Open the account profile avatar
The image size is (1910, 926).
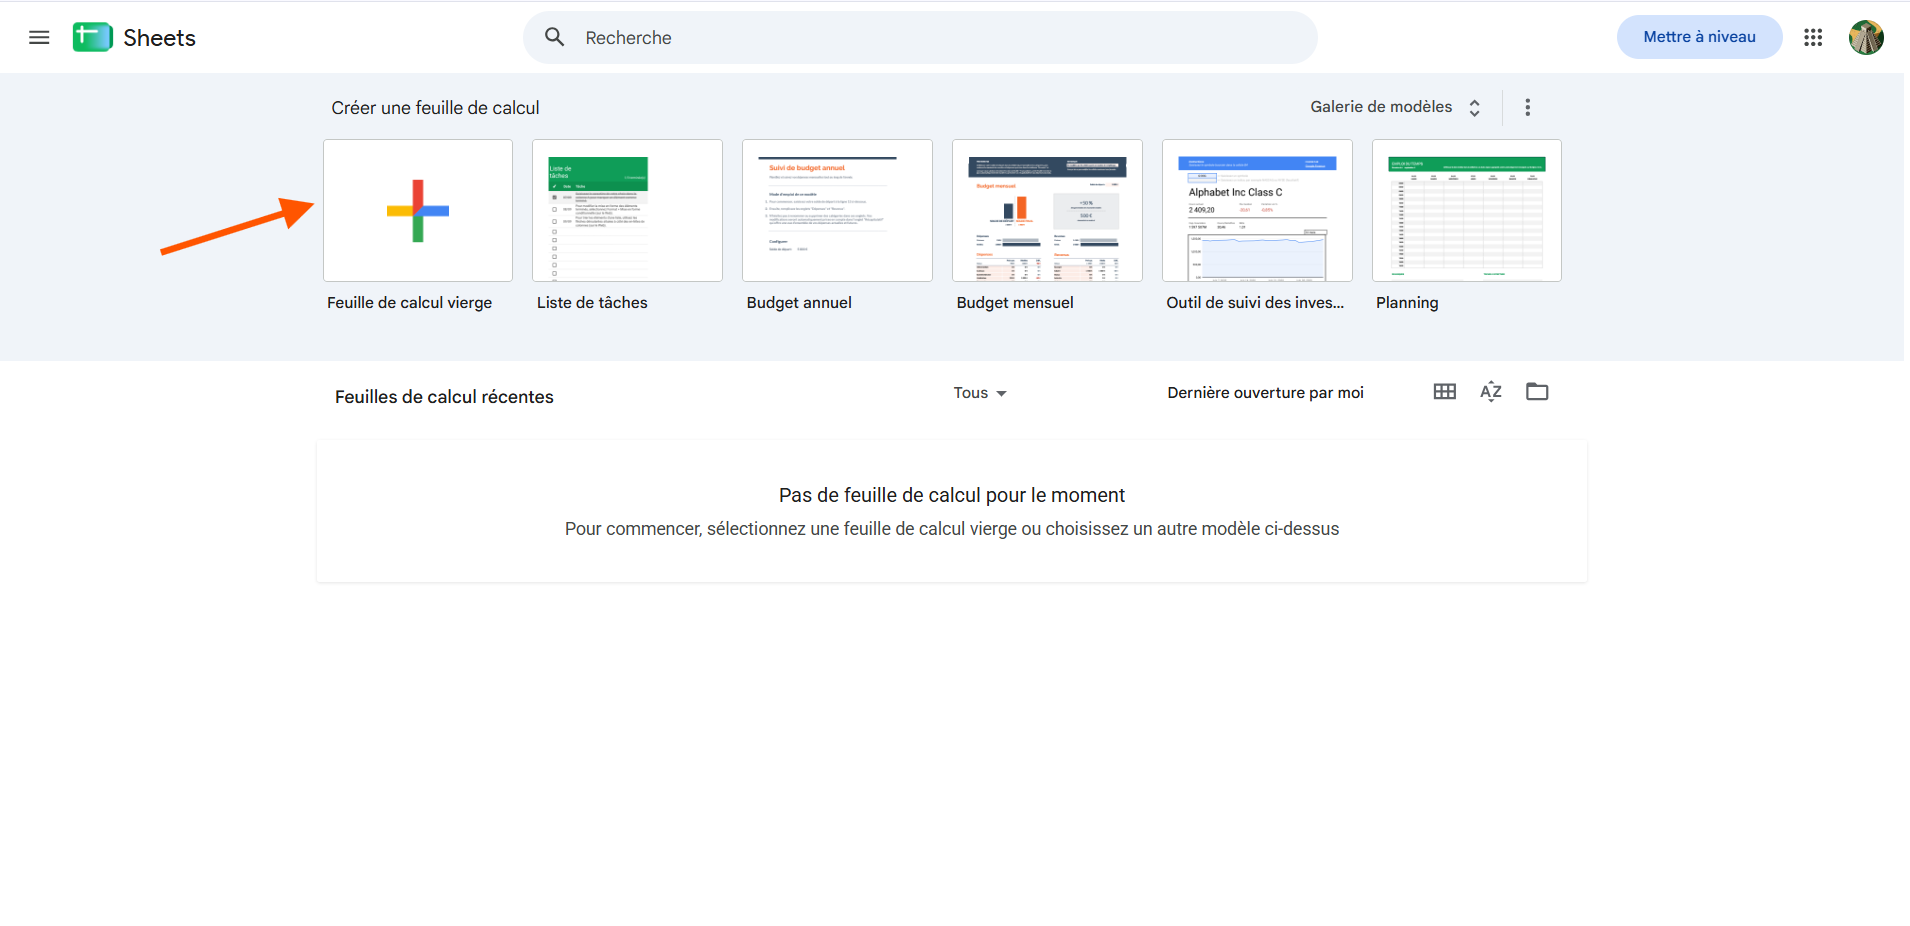coord(1866,37)
